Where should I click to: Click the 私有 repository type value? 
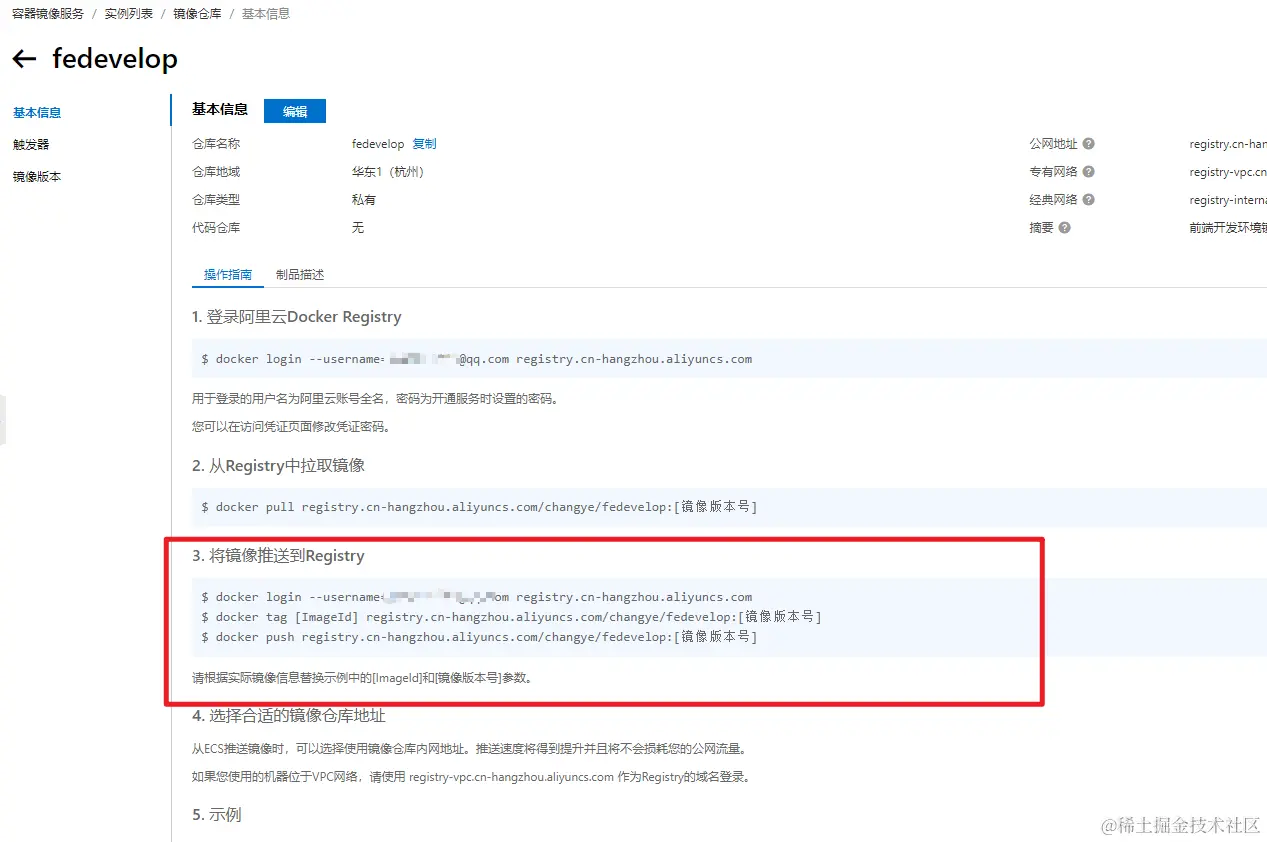(364, 200)
